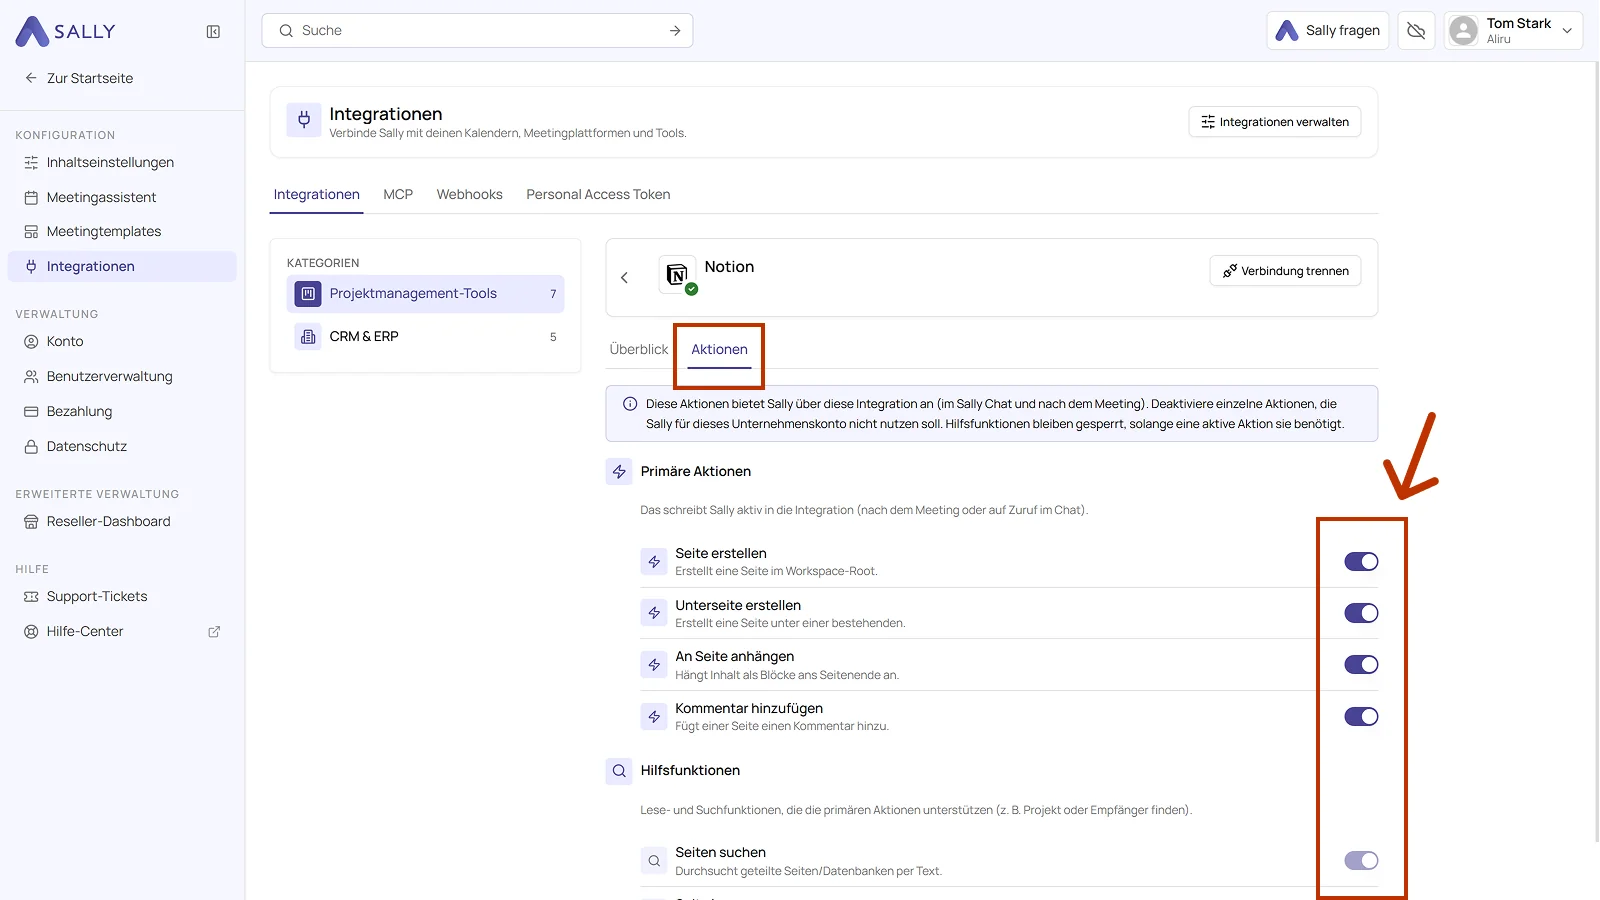Click the Meetingassistent calendar icon

pos(31,198)
